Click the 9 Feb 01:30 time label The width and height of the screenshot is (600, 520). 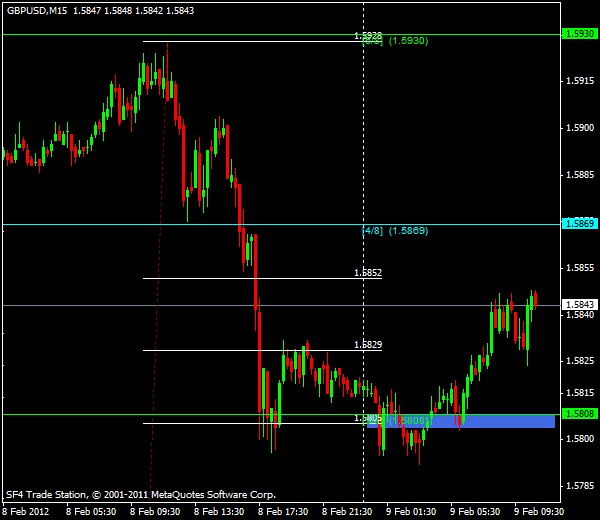click(410, 510)
